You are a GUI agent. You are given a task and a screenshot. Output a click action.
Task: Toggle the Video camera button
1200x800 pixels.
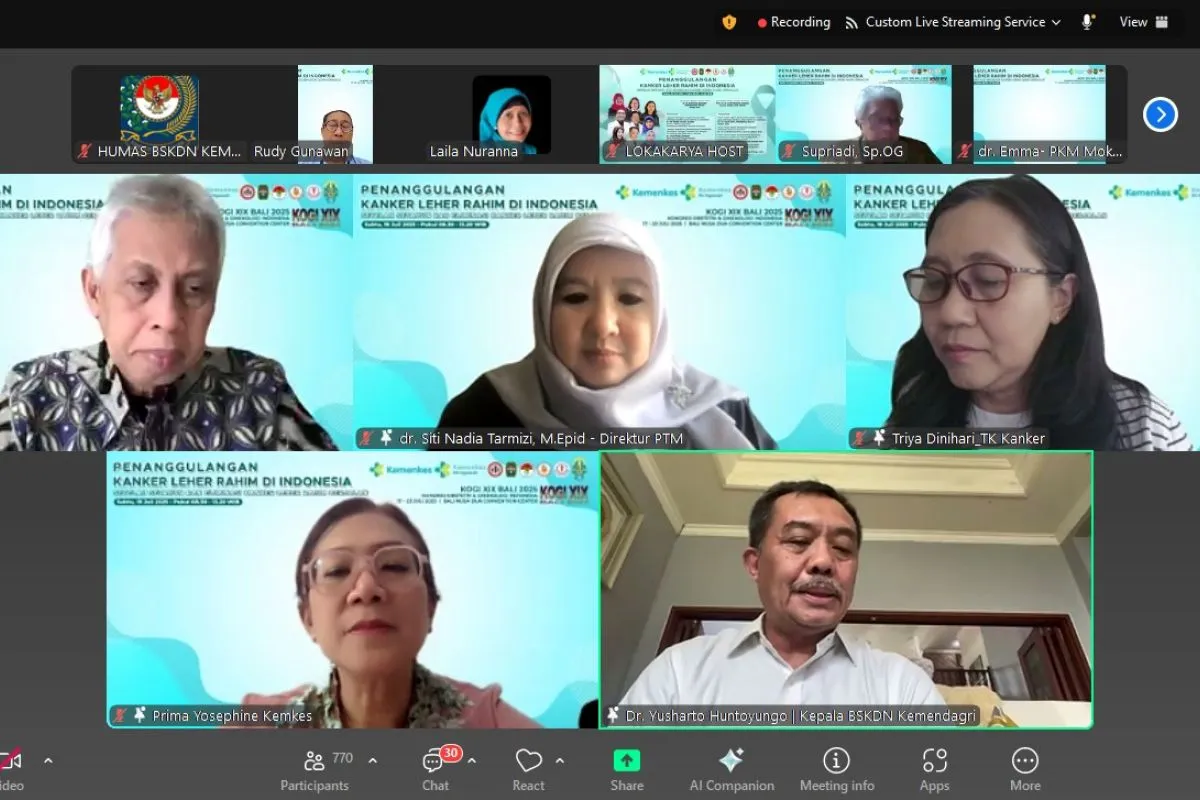click(10, 769)
